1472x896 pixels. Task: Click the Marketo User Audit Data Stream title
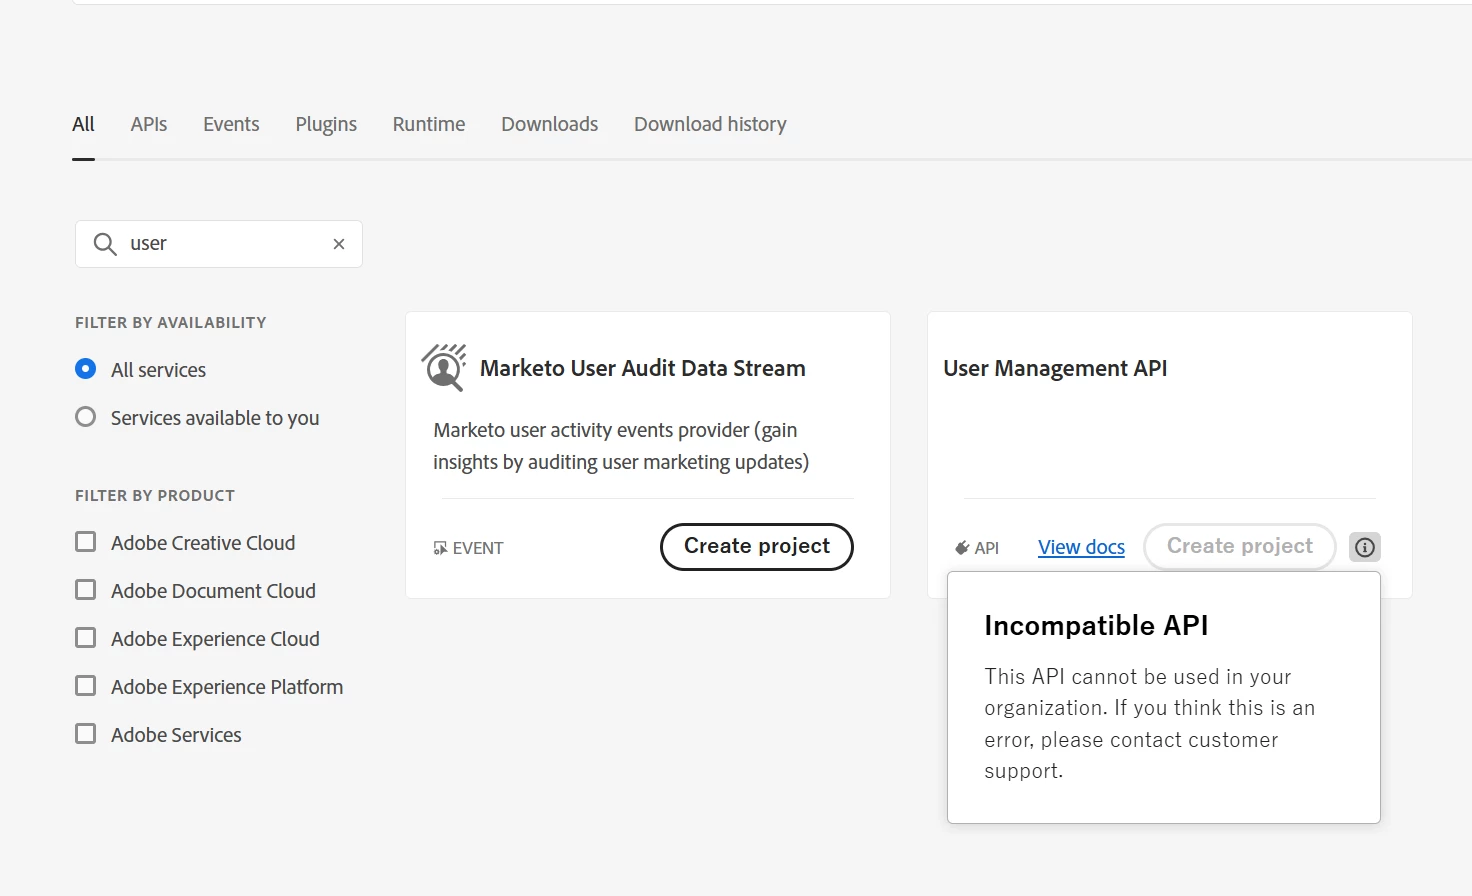tap(643, 368)
